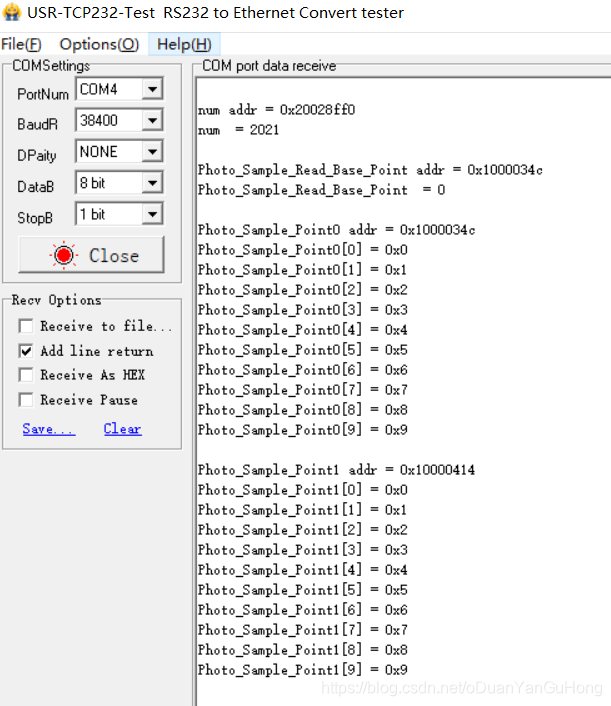This screenshot has height=706, width=611.
Task: Click the Clear link
Action: coord(122,429)
